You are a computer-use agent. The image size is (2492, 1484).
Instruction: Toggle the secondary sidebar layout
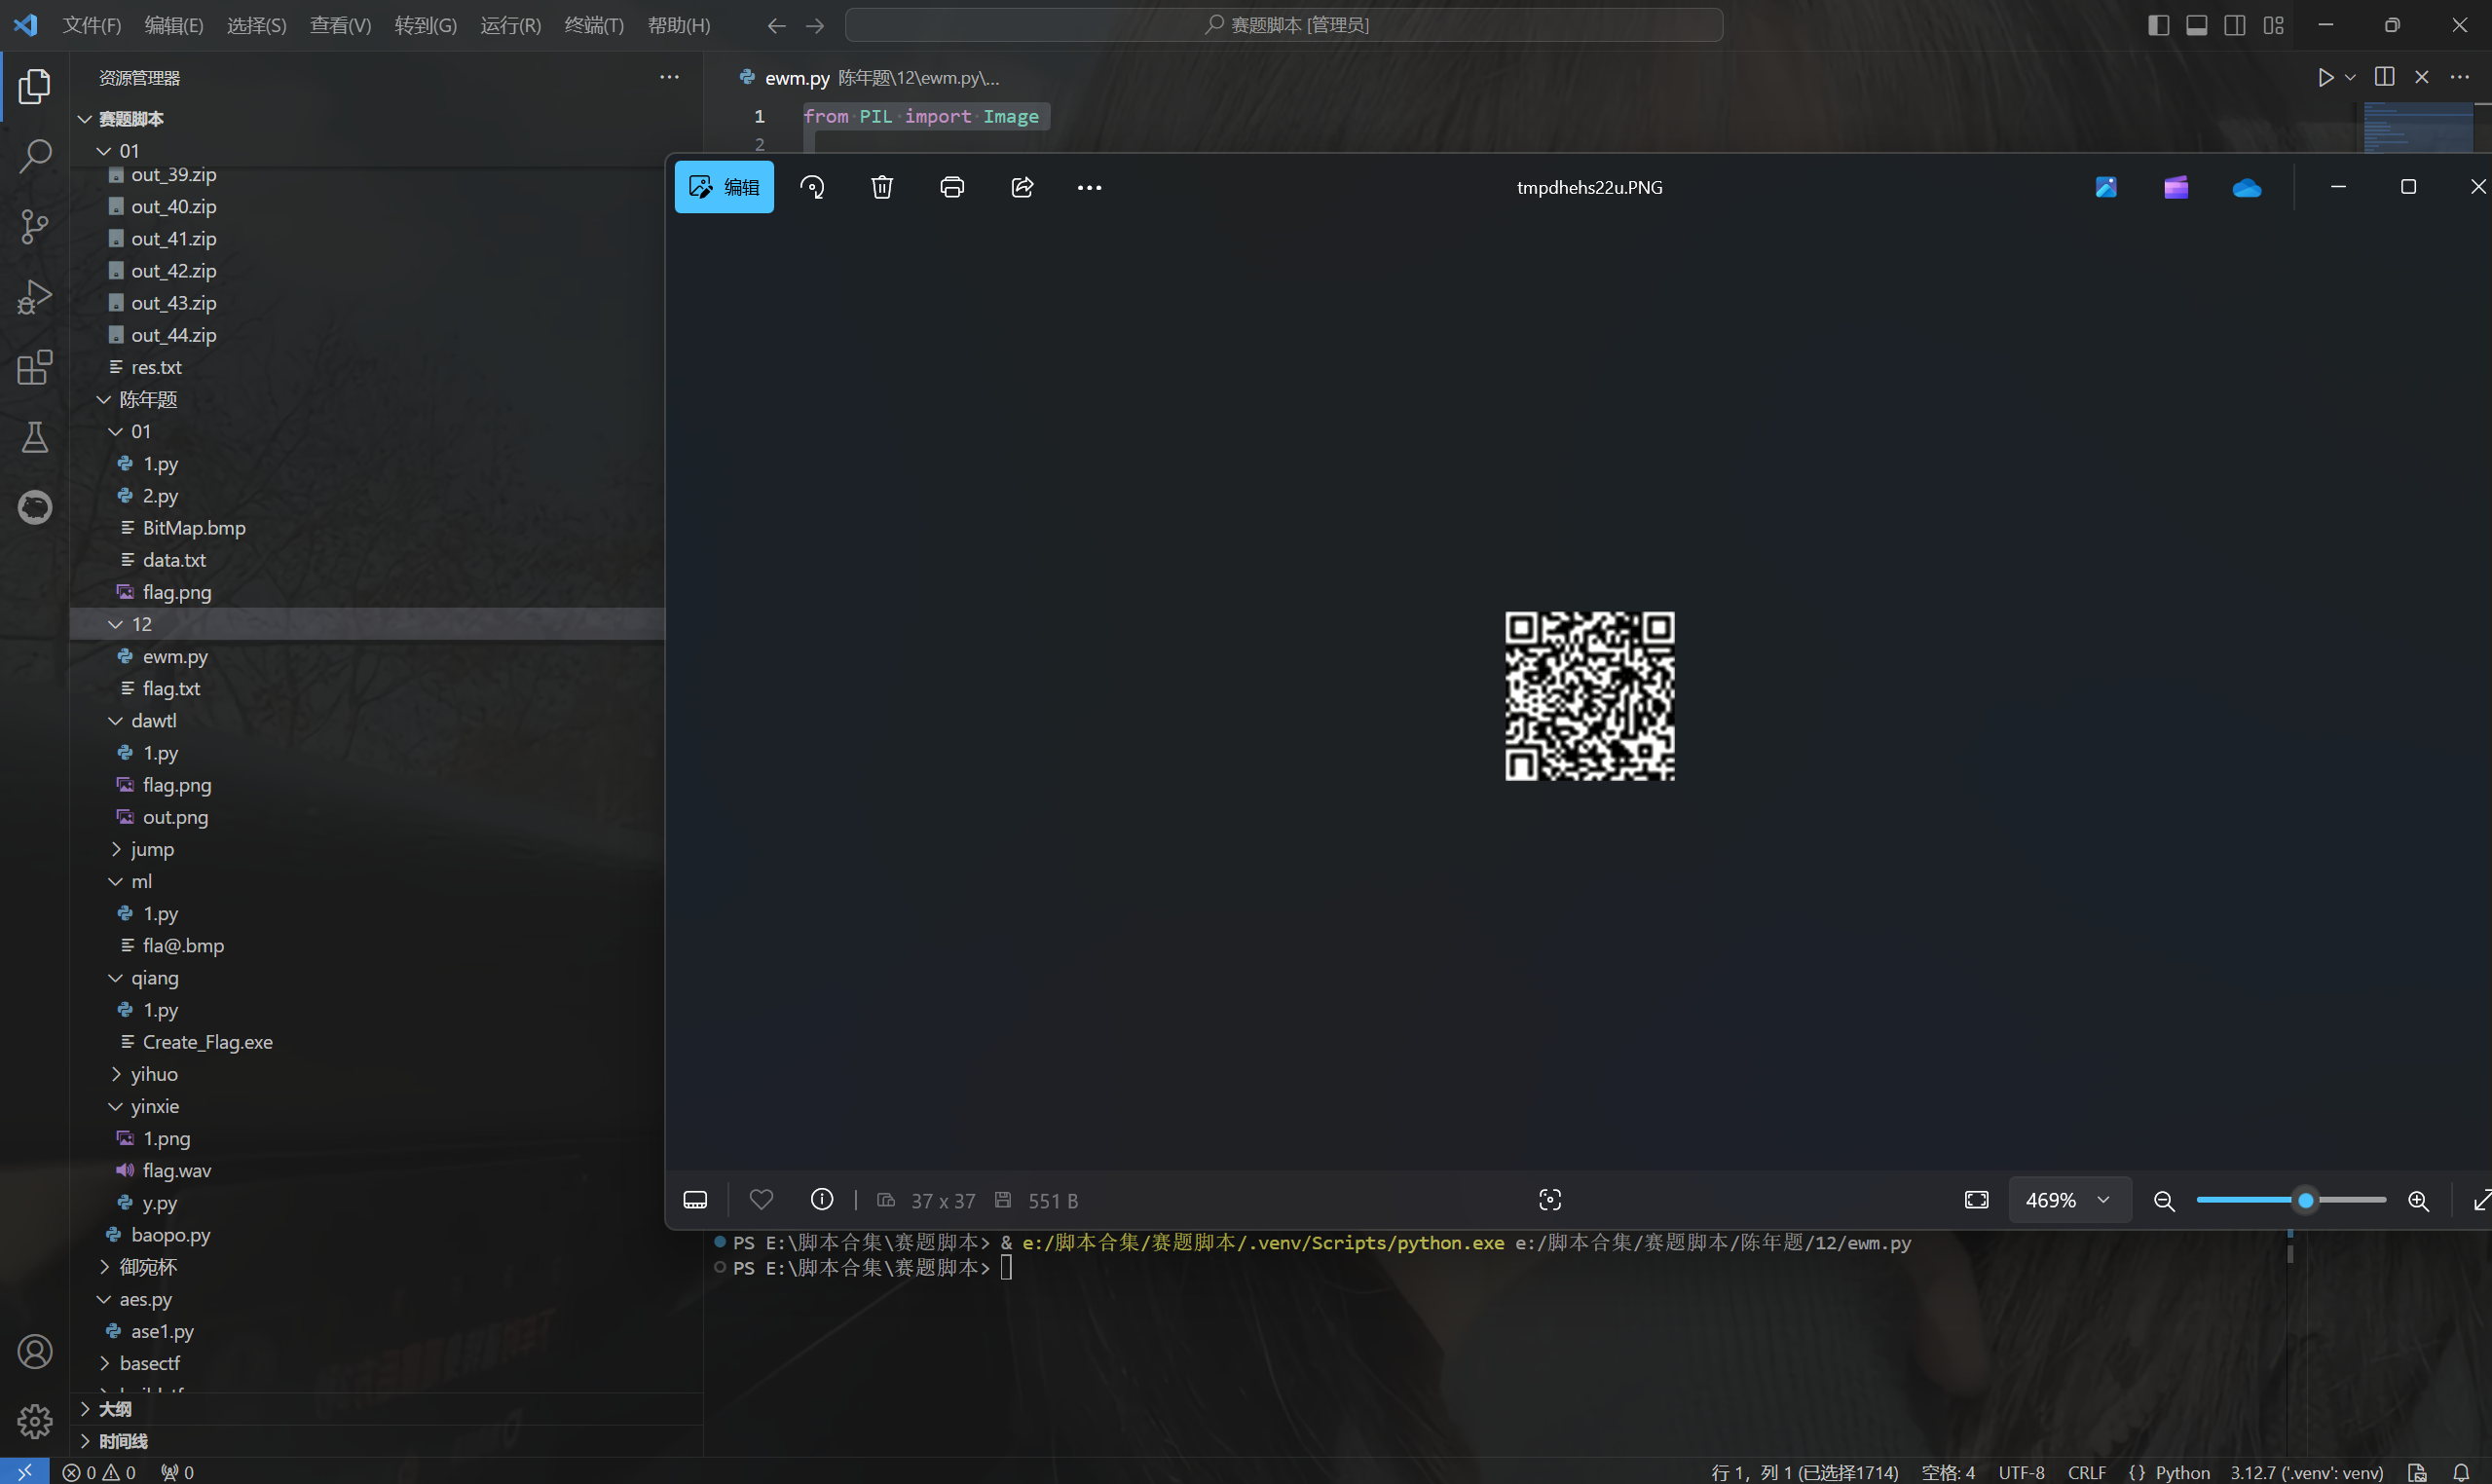pos(2235,25)
